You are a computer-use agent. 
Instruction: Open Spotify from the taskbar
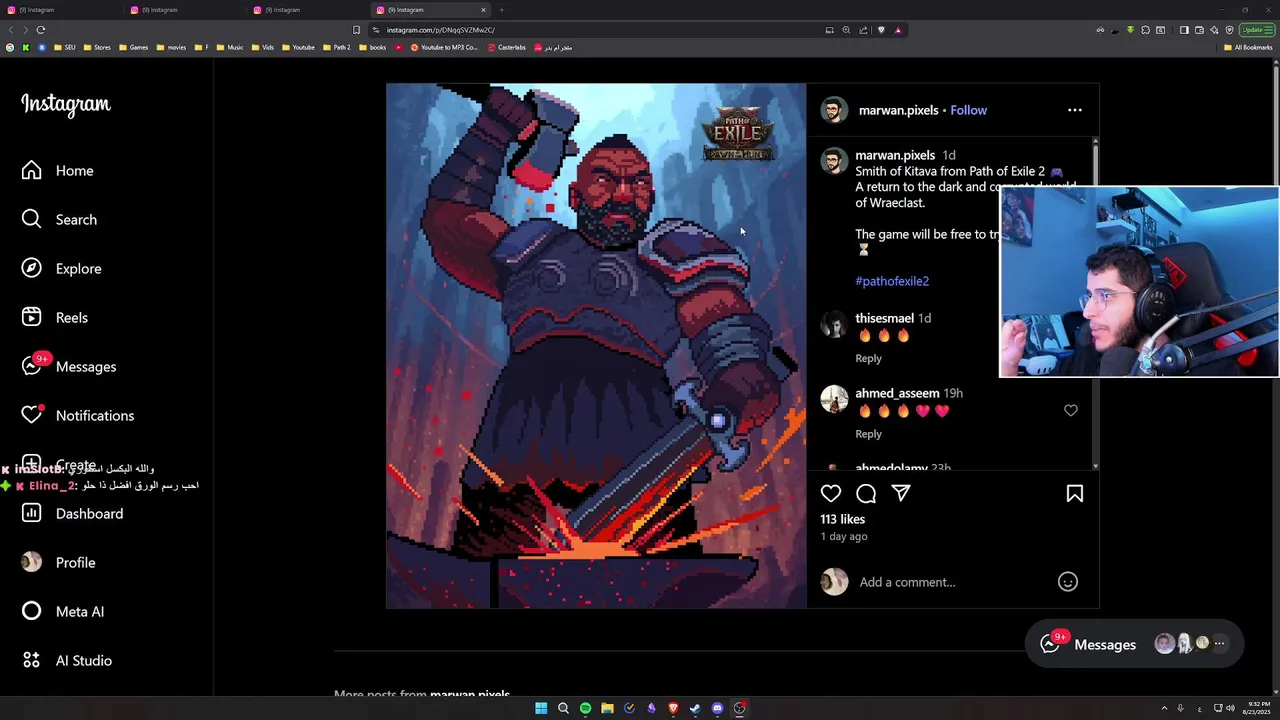coord(585,708)
